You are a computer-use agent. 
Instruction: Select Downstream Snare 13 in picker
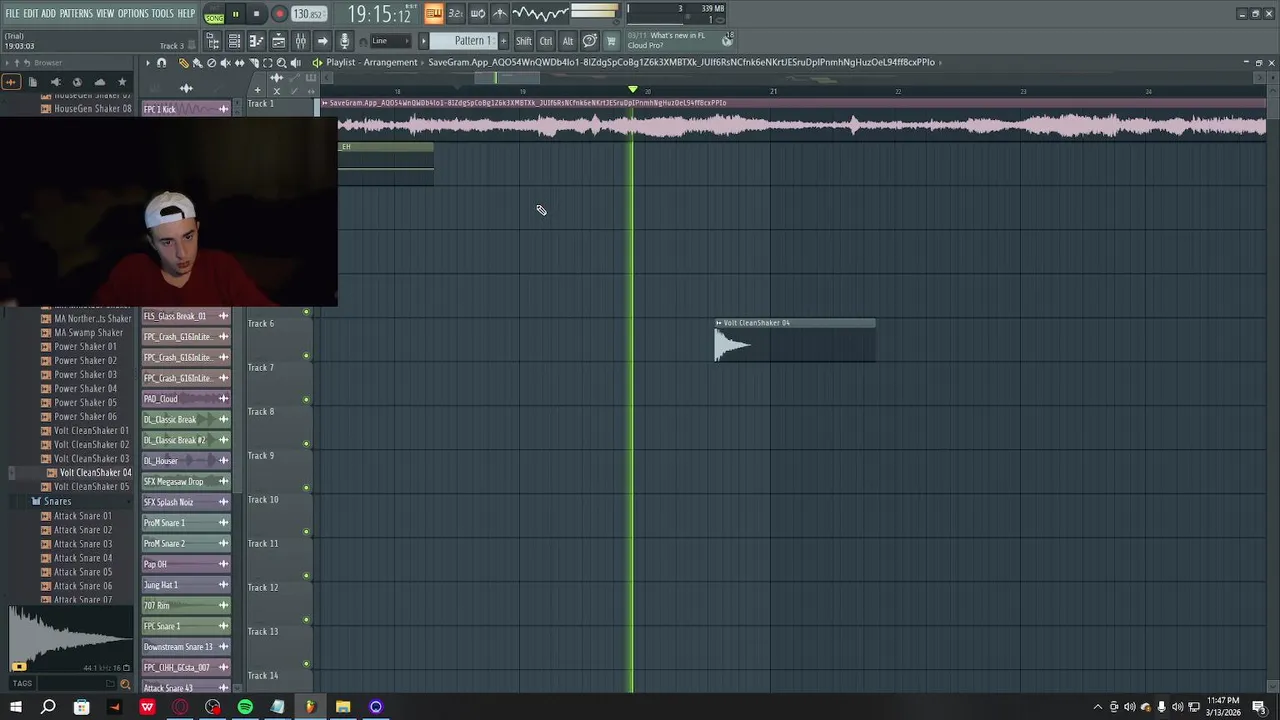tap(186, 647)
